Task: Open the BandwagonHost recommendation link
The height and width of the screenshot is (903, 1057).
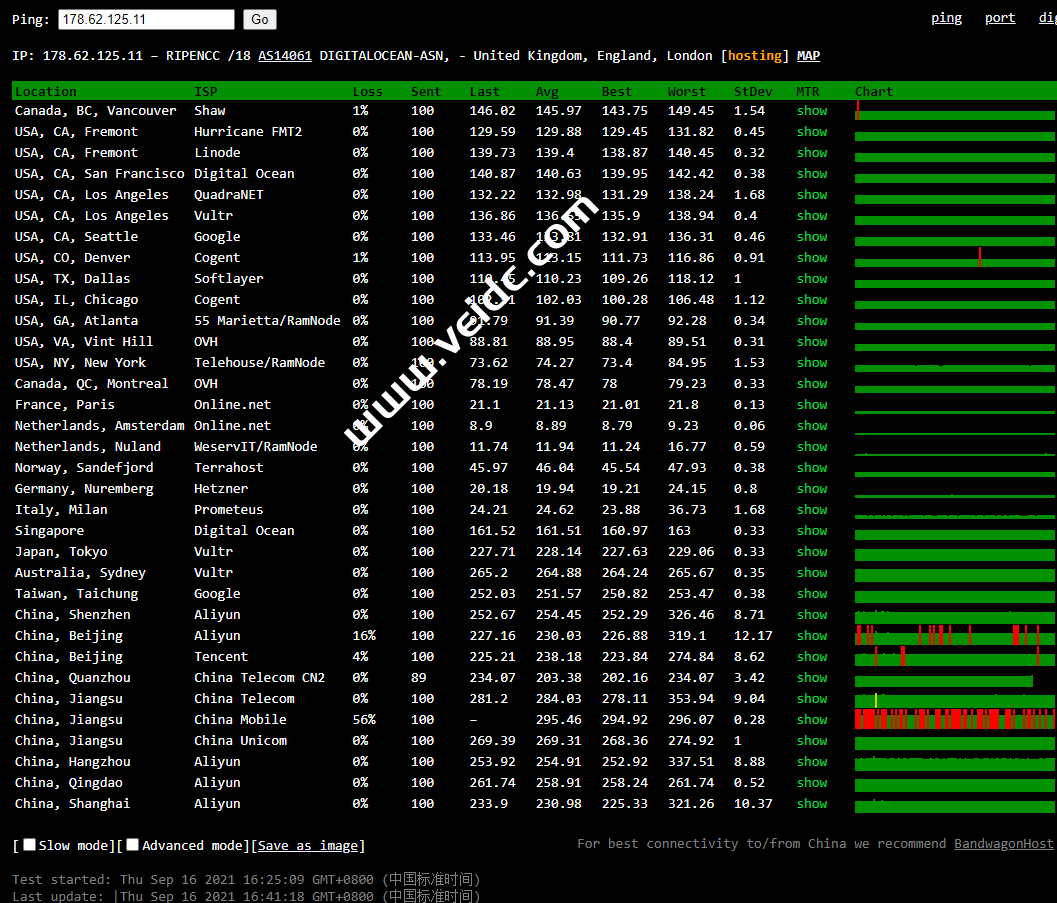Action: coord(1003,844)
